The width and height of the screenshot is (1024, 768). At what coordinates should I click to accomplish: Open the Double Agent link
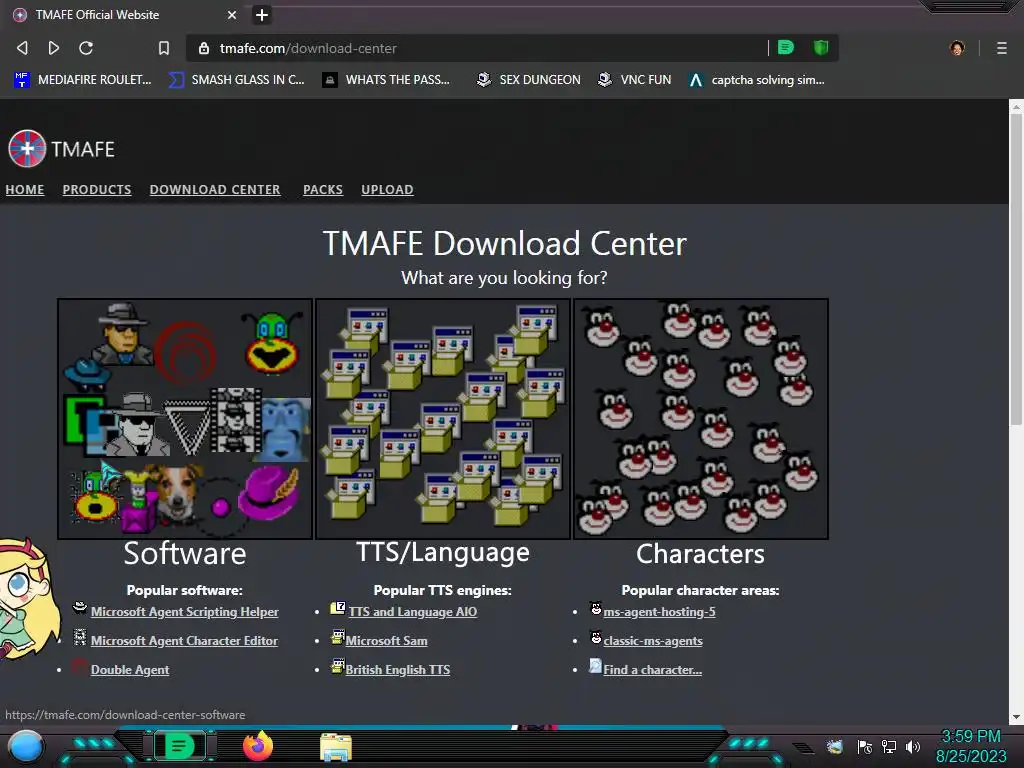(130, 669)
